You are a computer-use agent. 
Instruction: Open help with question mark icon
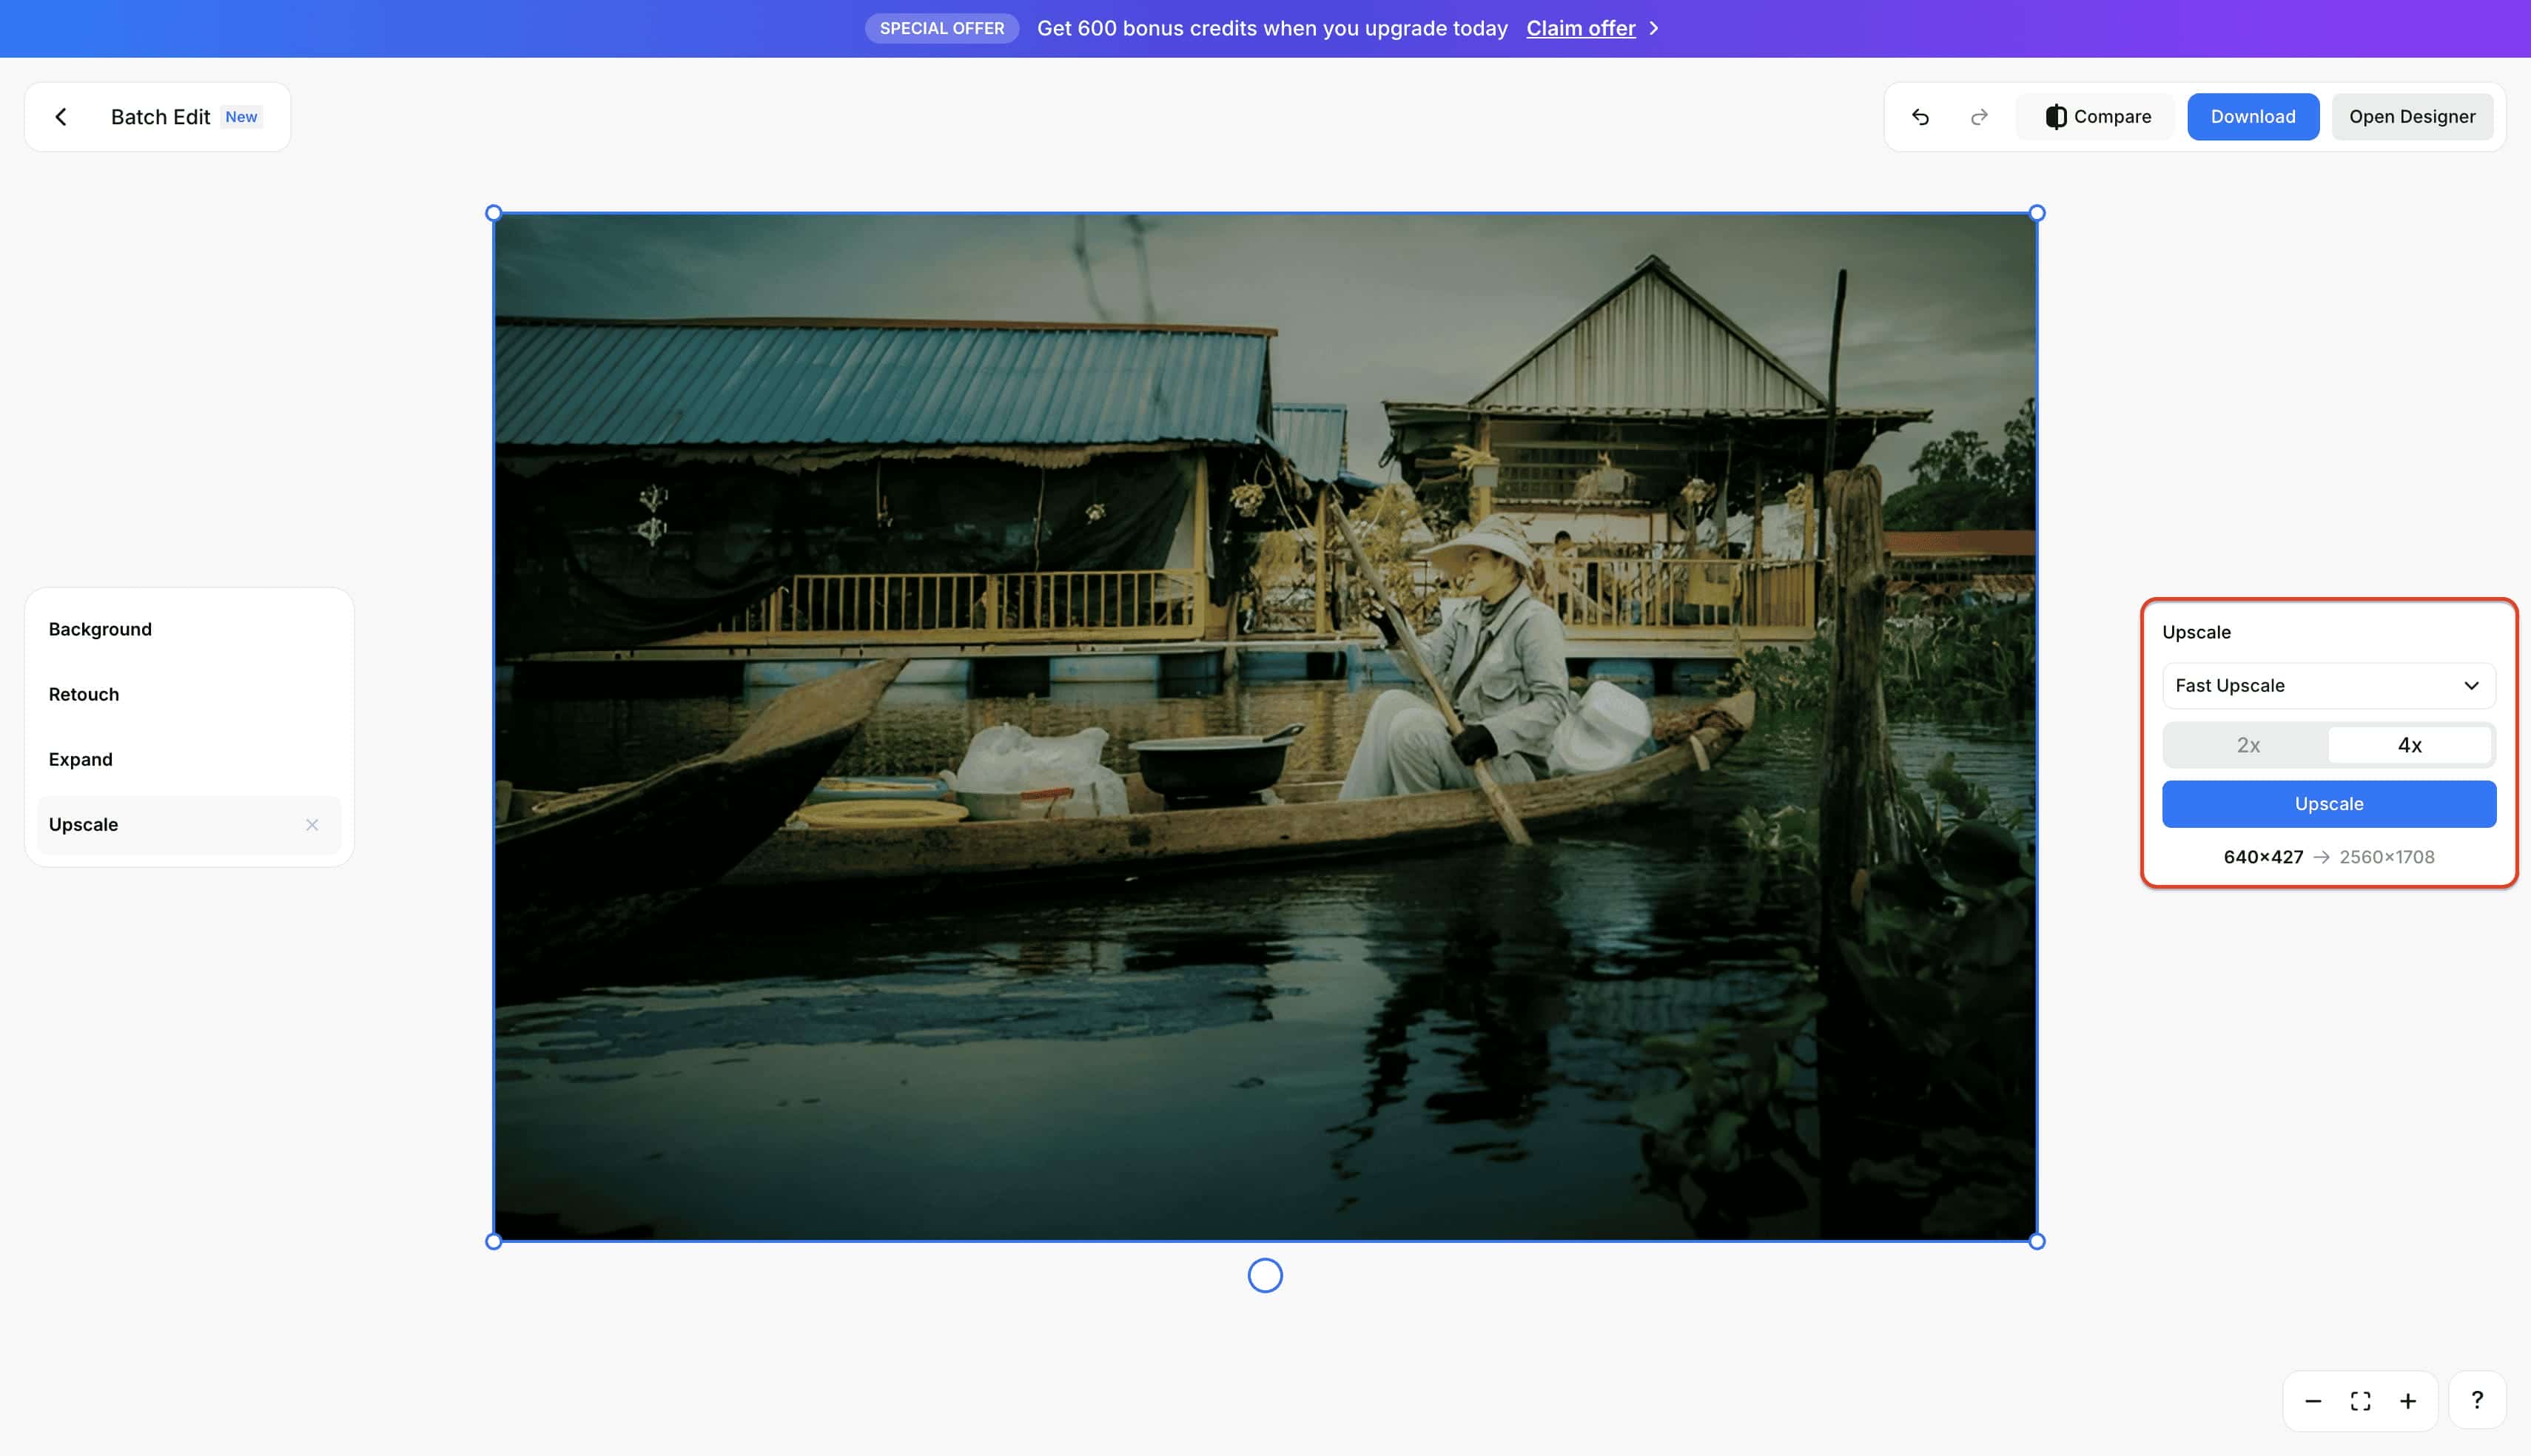point(2476,1400)
